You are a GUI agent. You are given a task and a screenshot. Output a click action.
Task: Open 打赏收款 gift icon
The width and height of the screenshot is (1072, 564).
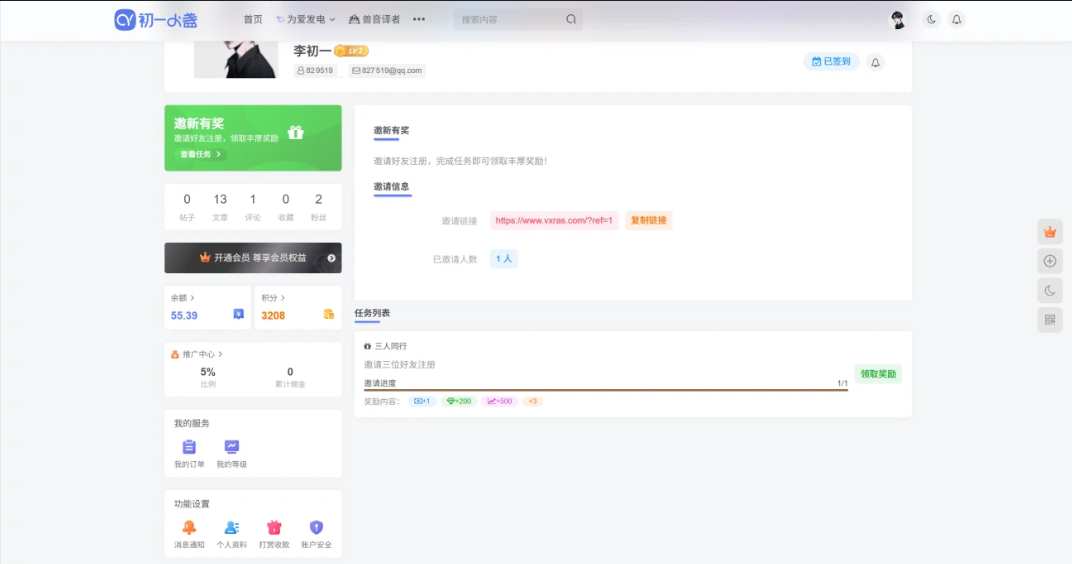tap(274, 528)
